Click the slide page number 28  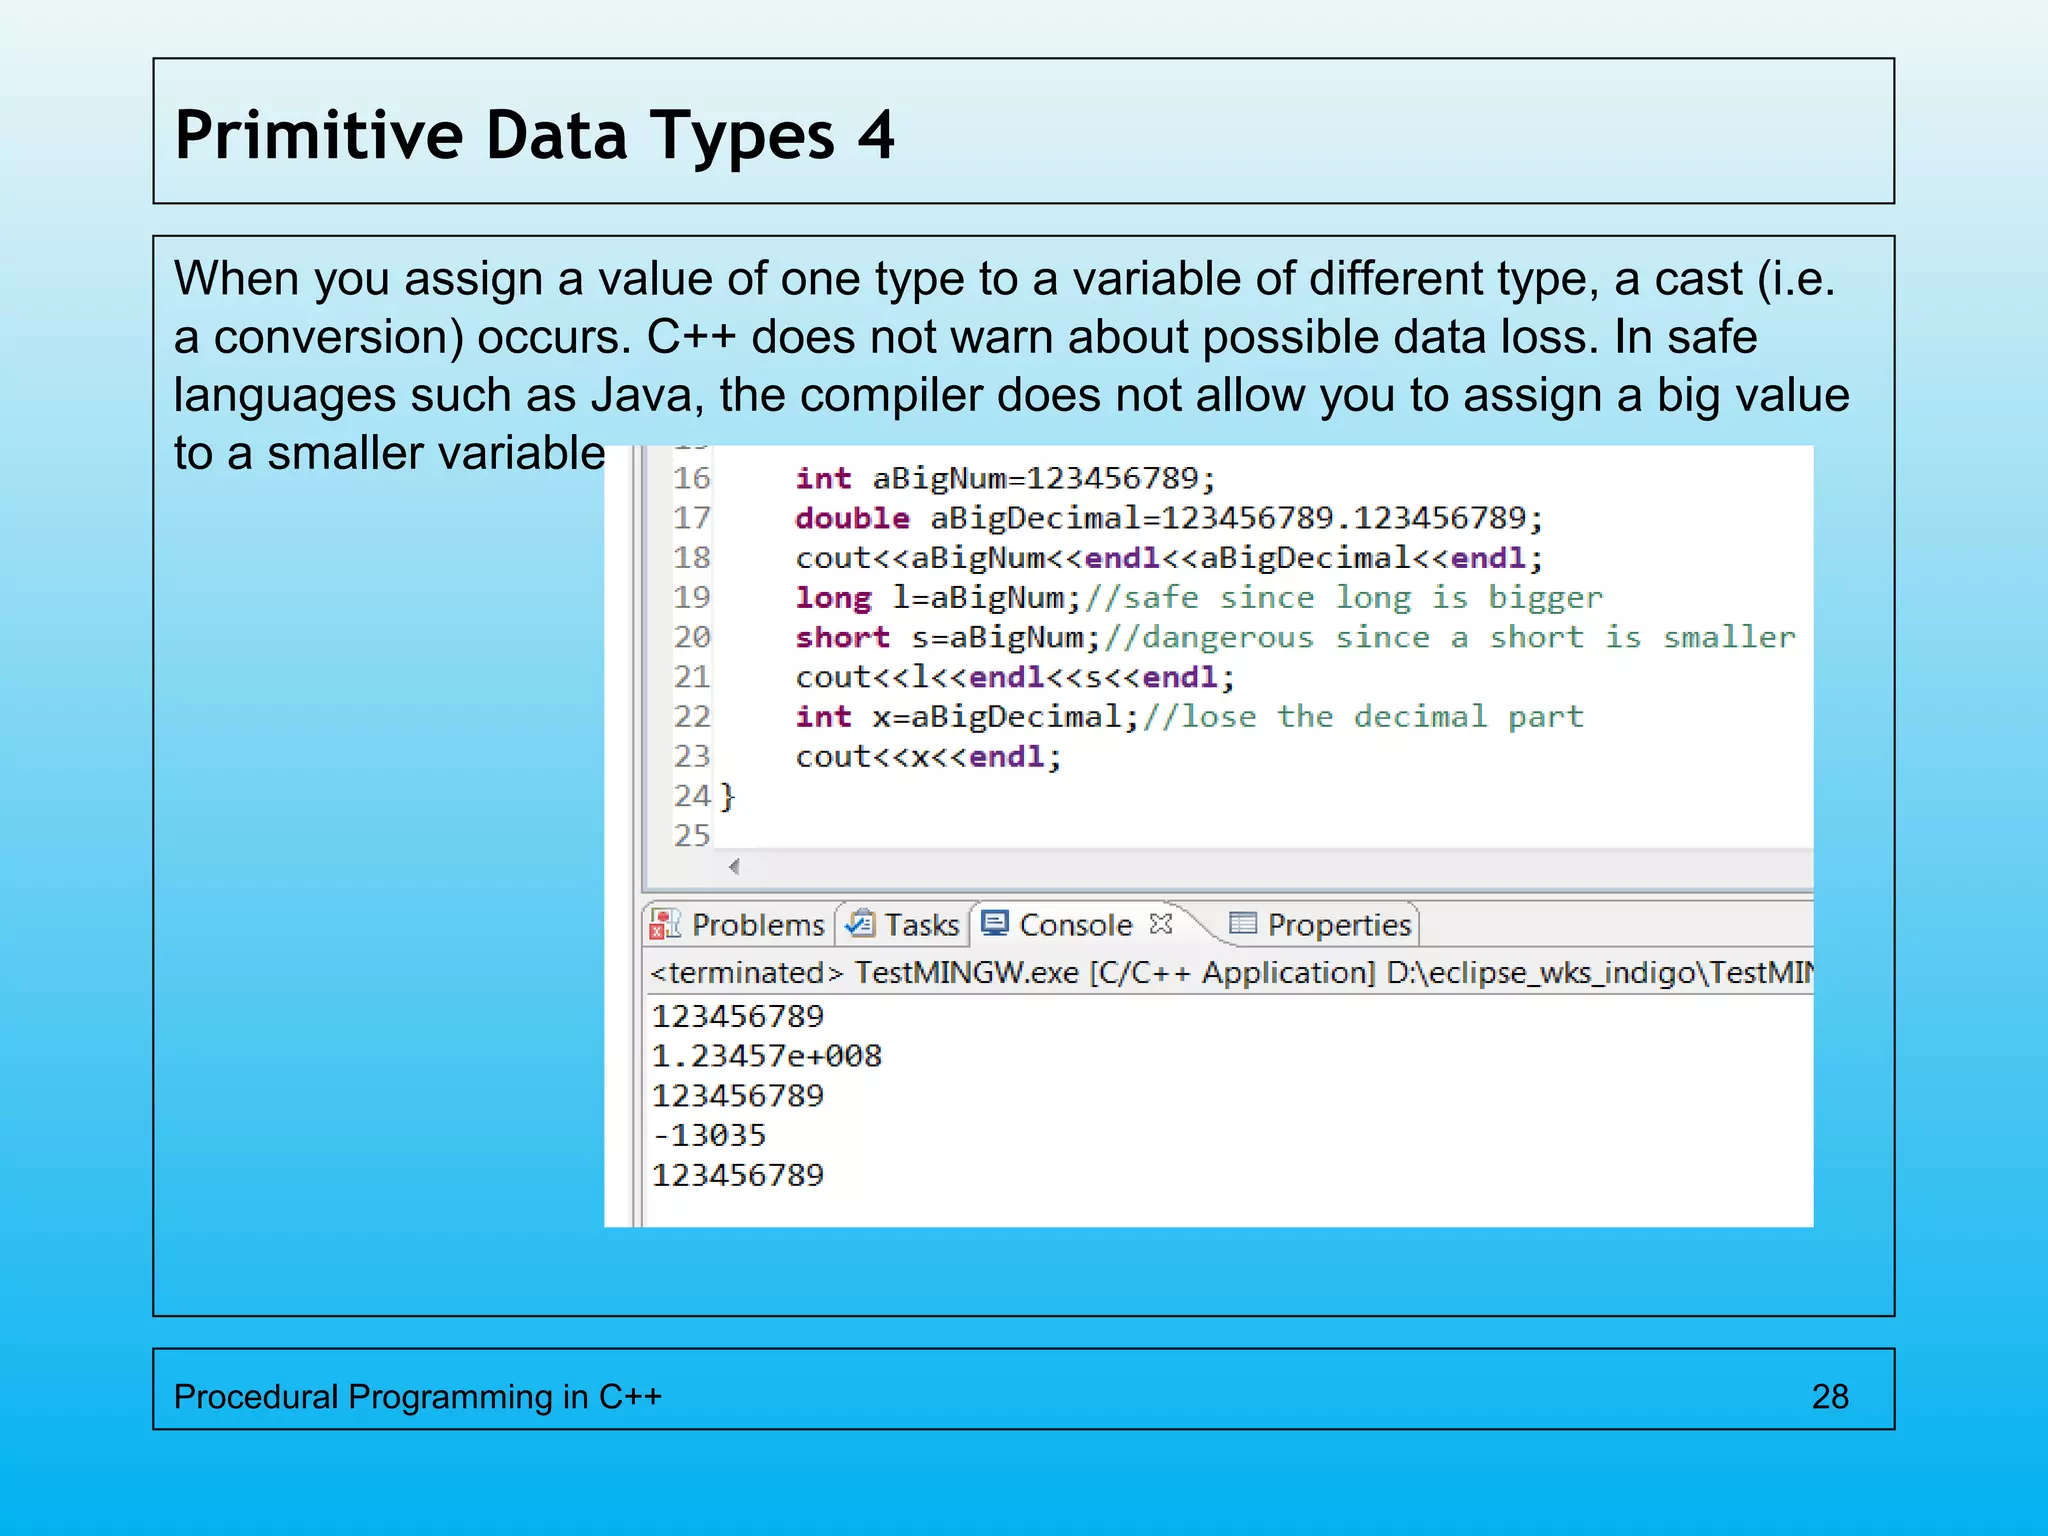click(x=1830, y=1396)
